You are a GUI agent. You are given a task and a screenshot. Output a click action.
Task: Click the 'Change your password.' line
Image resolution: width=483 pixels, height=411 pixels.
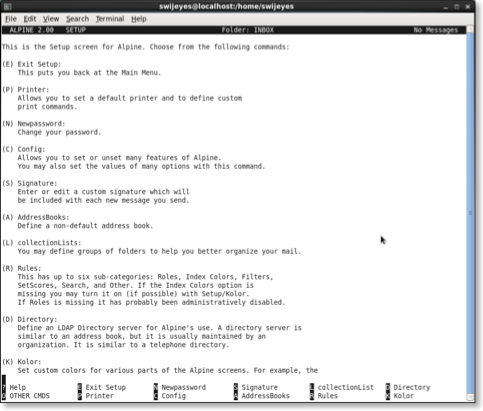click(x=59, y=132)
